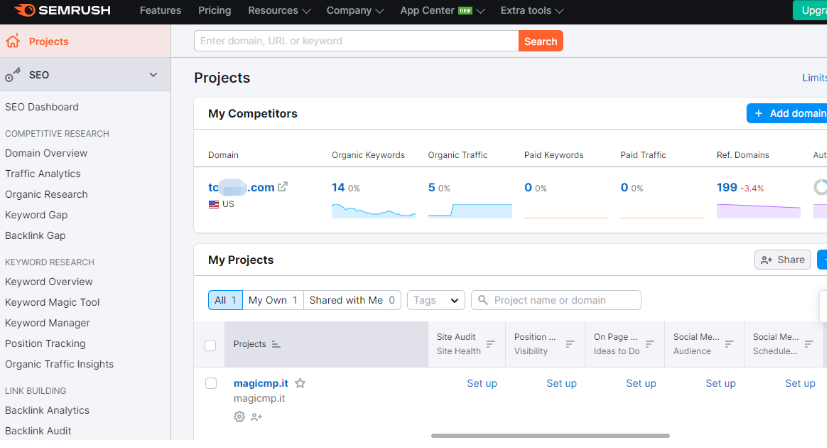
Task: Open magicmp.it project settings gear
Action: point(239,416)
